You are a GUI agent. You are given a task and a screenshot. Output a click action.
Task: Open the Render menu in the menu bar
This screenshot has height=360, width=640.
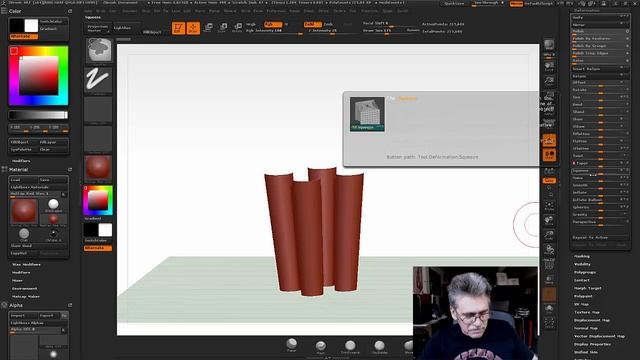click(x=294, y=11)
